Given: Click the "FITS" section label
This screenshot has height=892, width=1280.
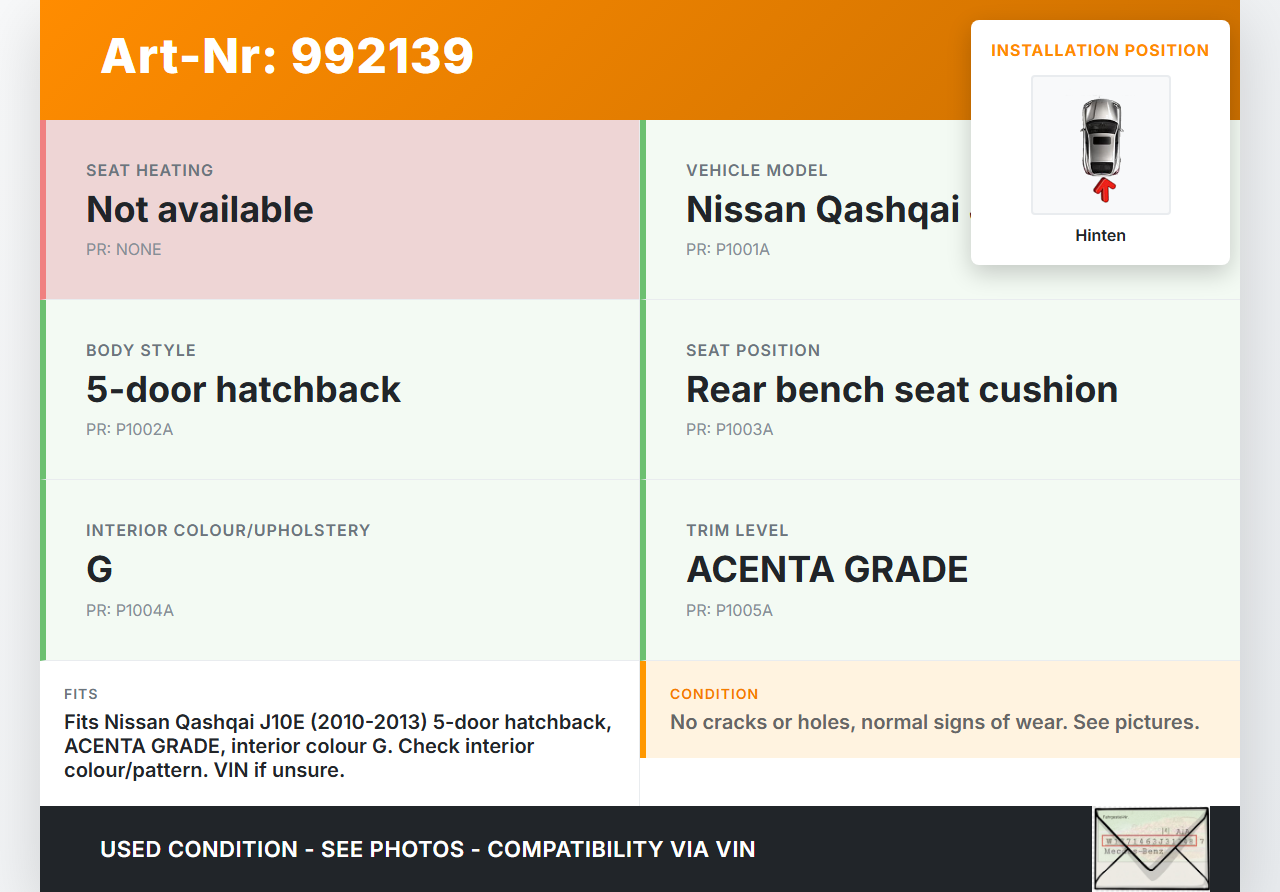Looking at the screenshot, I should click(x=81, y=694).
